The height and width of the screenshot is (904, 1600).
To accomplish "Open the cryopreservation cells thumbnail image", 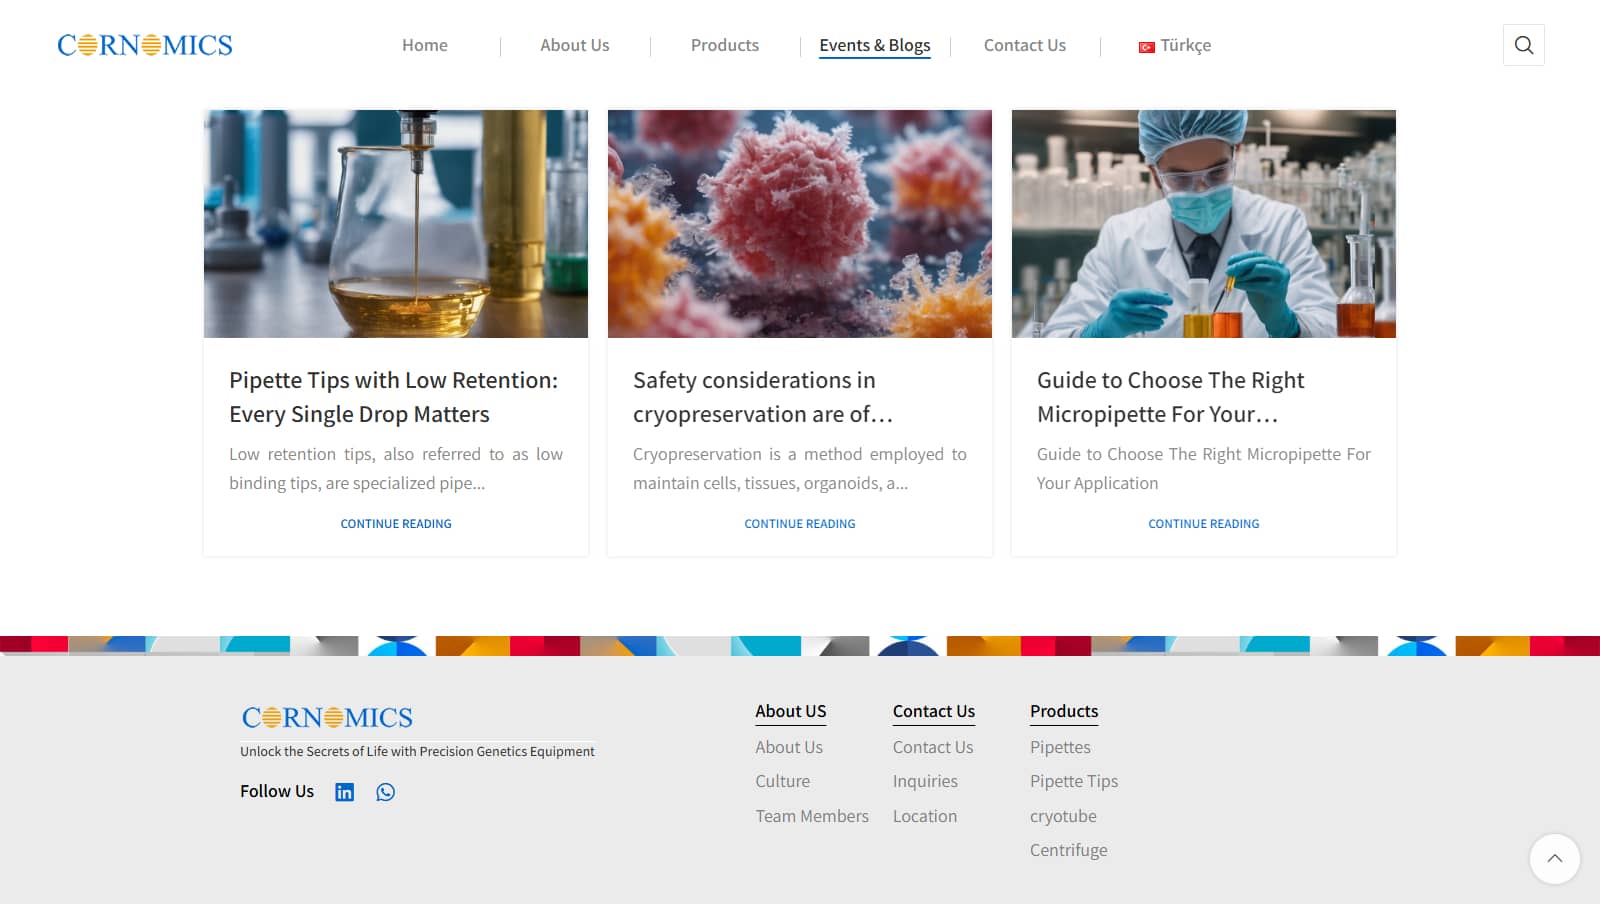I will coord(800,223).
